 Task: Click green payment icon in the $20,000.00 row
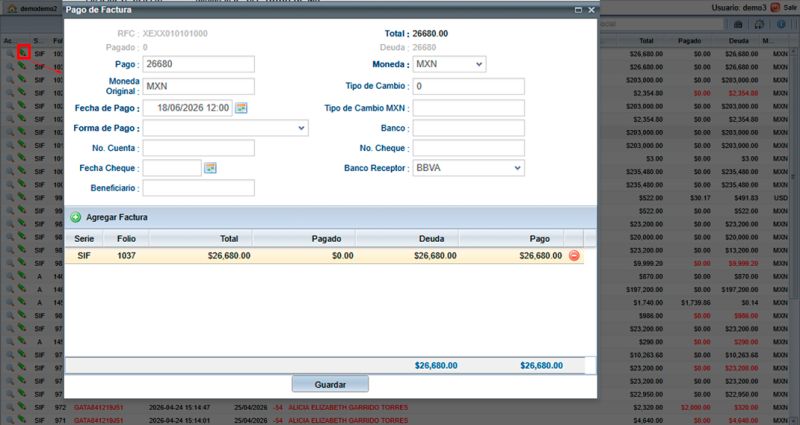[22, 236]
